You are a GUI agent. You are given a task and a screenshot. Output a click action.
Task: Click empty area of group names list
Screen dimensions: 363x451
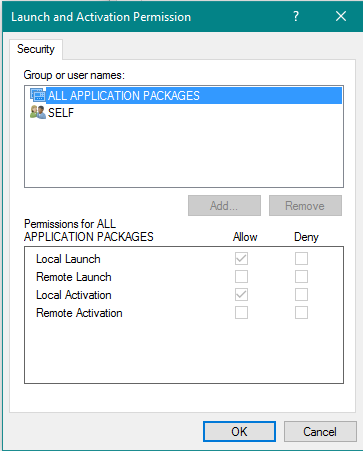pos(184,153)
